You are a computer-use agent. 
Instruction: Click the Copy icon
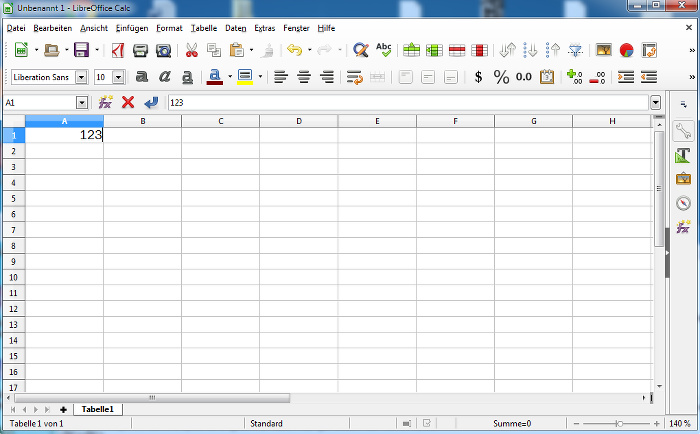pyautogui.click(x=214, y=50)
